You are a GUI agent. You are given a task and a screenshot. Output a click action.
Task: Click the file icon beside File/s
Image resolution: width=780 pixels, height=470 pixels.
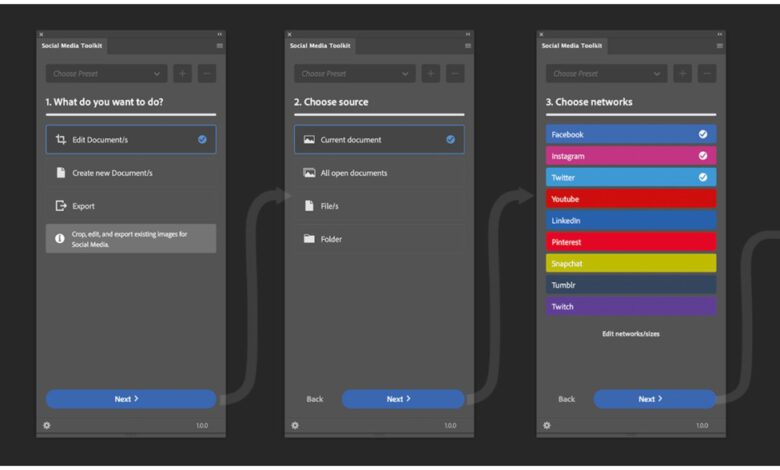pyautogui.click(x=309, y=205)
